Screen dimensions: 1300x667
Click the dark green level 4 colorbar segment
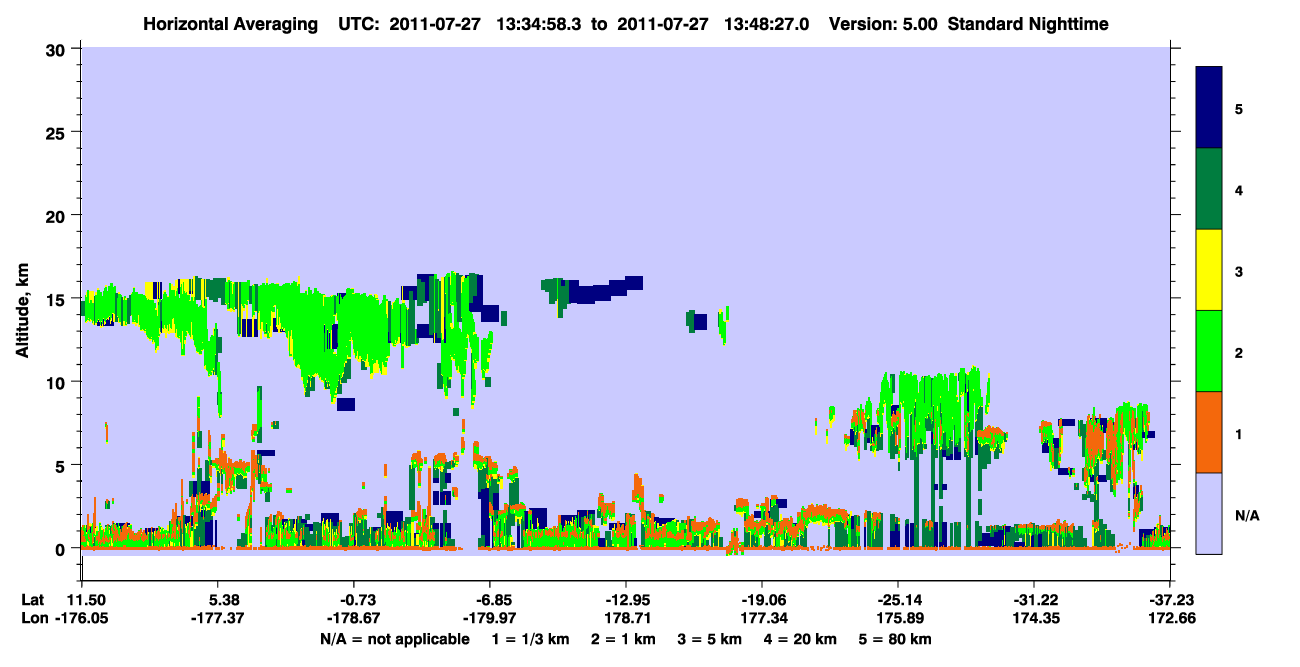click(x=1209, y=189)
